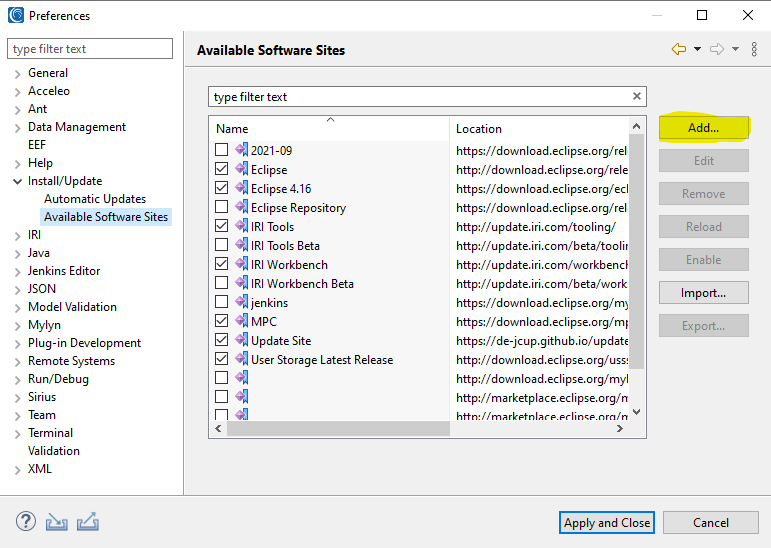Click the Add... button
771x548 pixels.
pos(704,128)
